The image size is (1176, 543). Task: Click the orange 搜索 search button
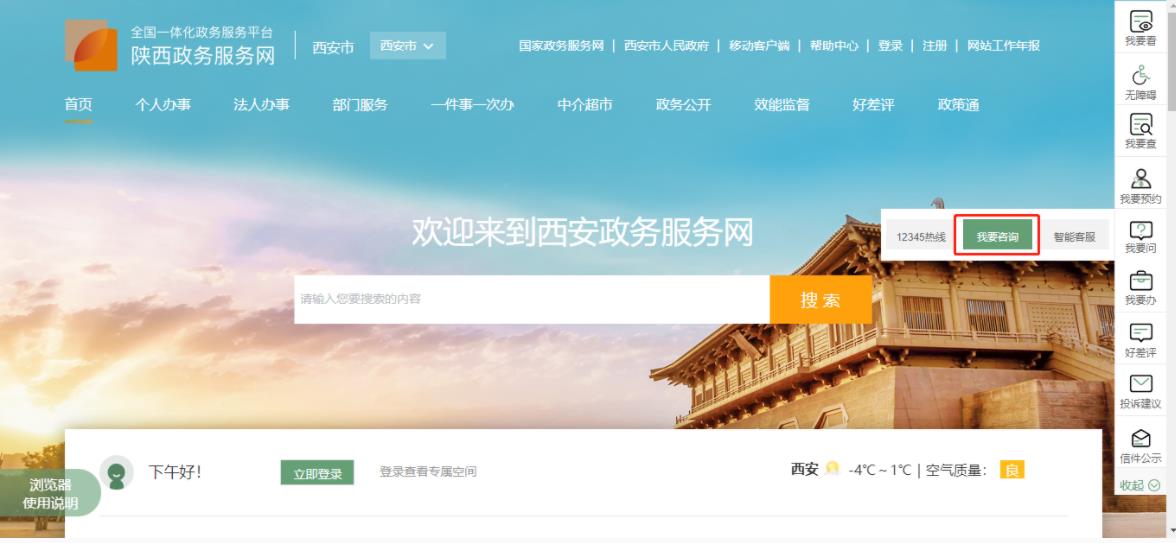click(820, 300)
